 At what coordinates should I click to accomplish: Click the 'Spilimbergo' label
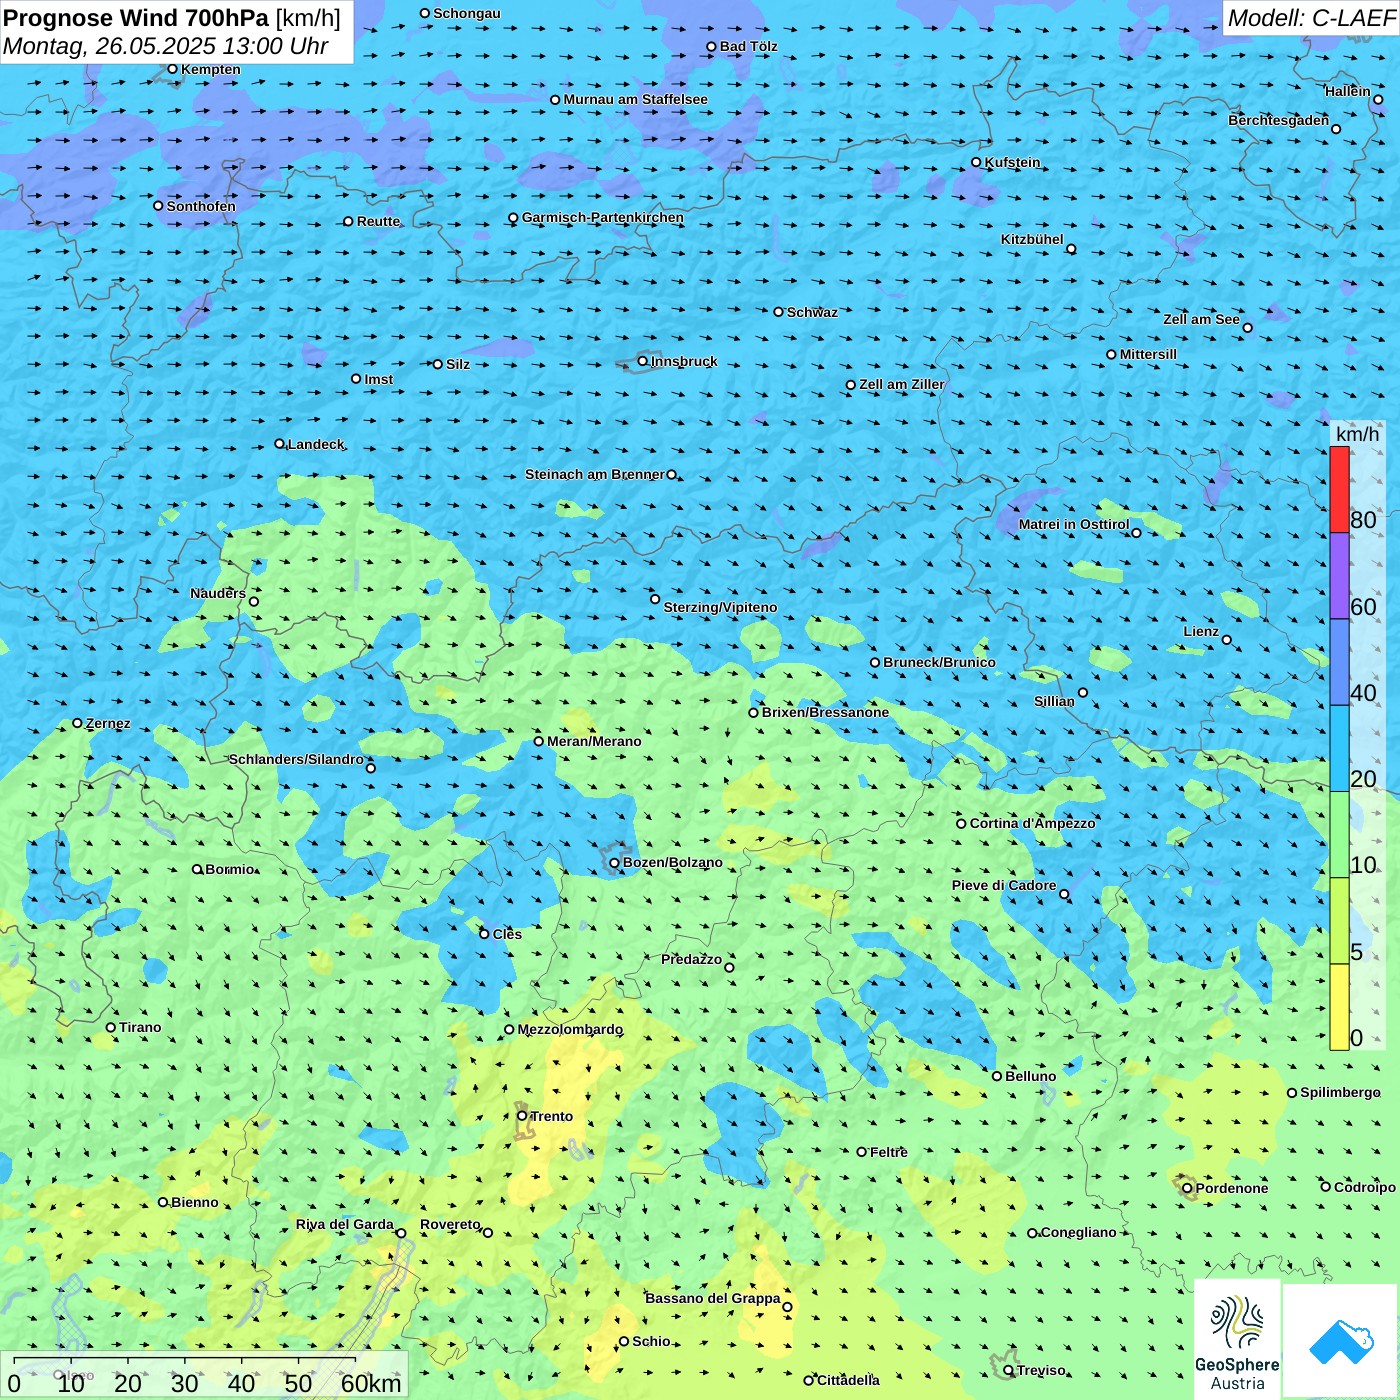(1341, 1092)
